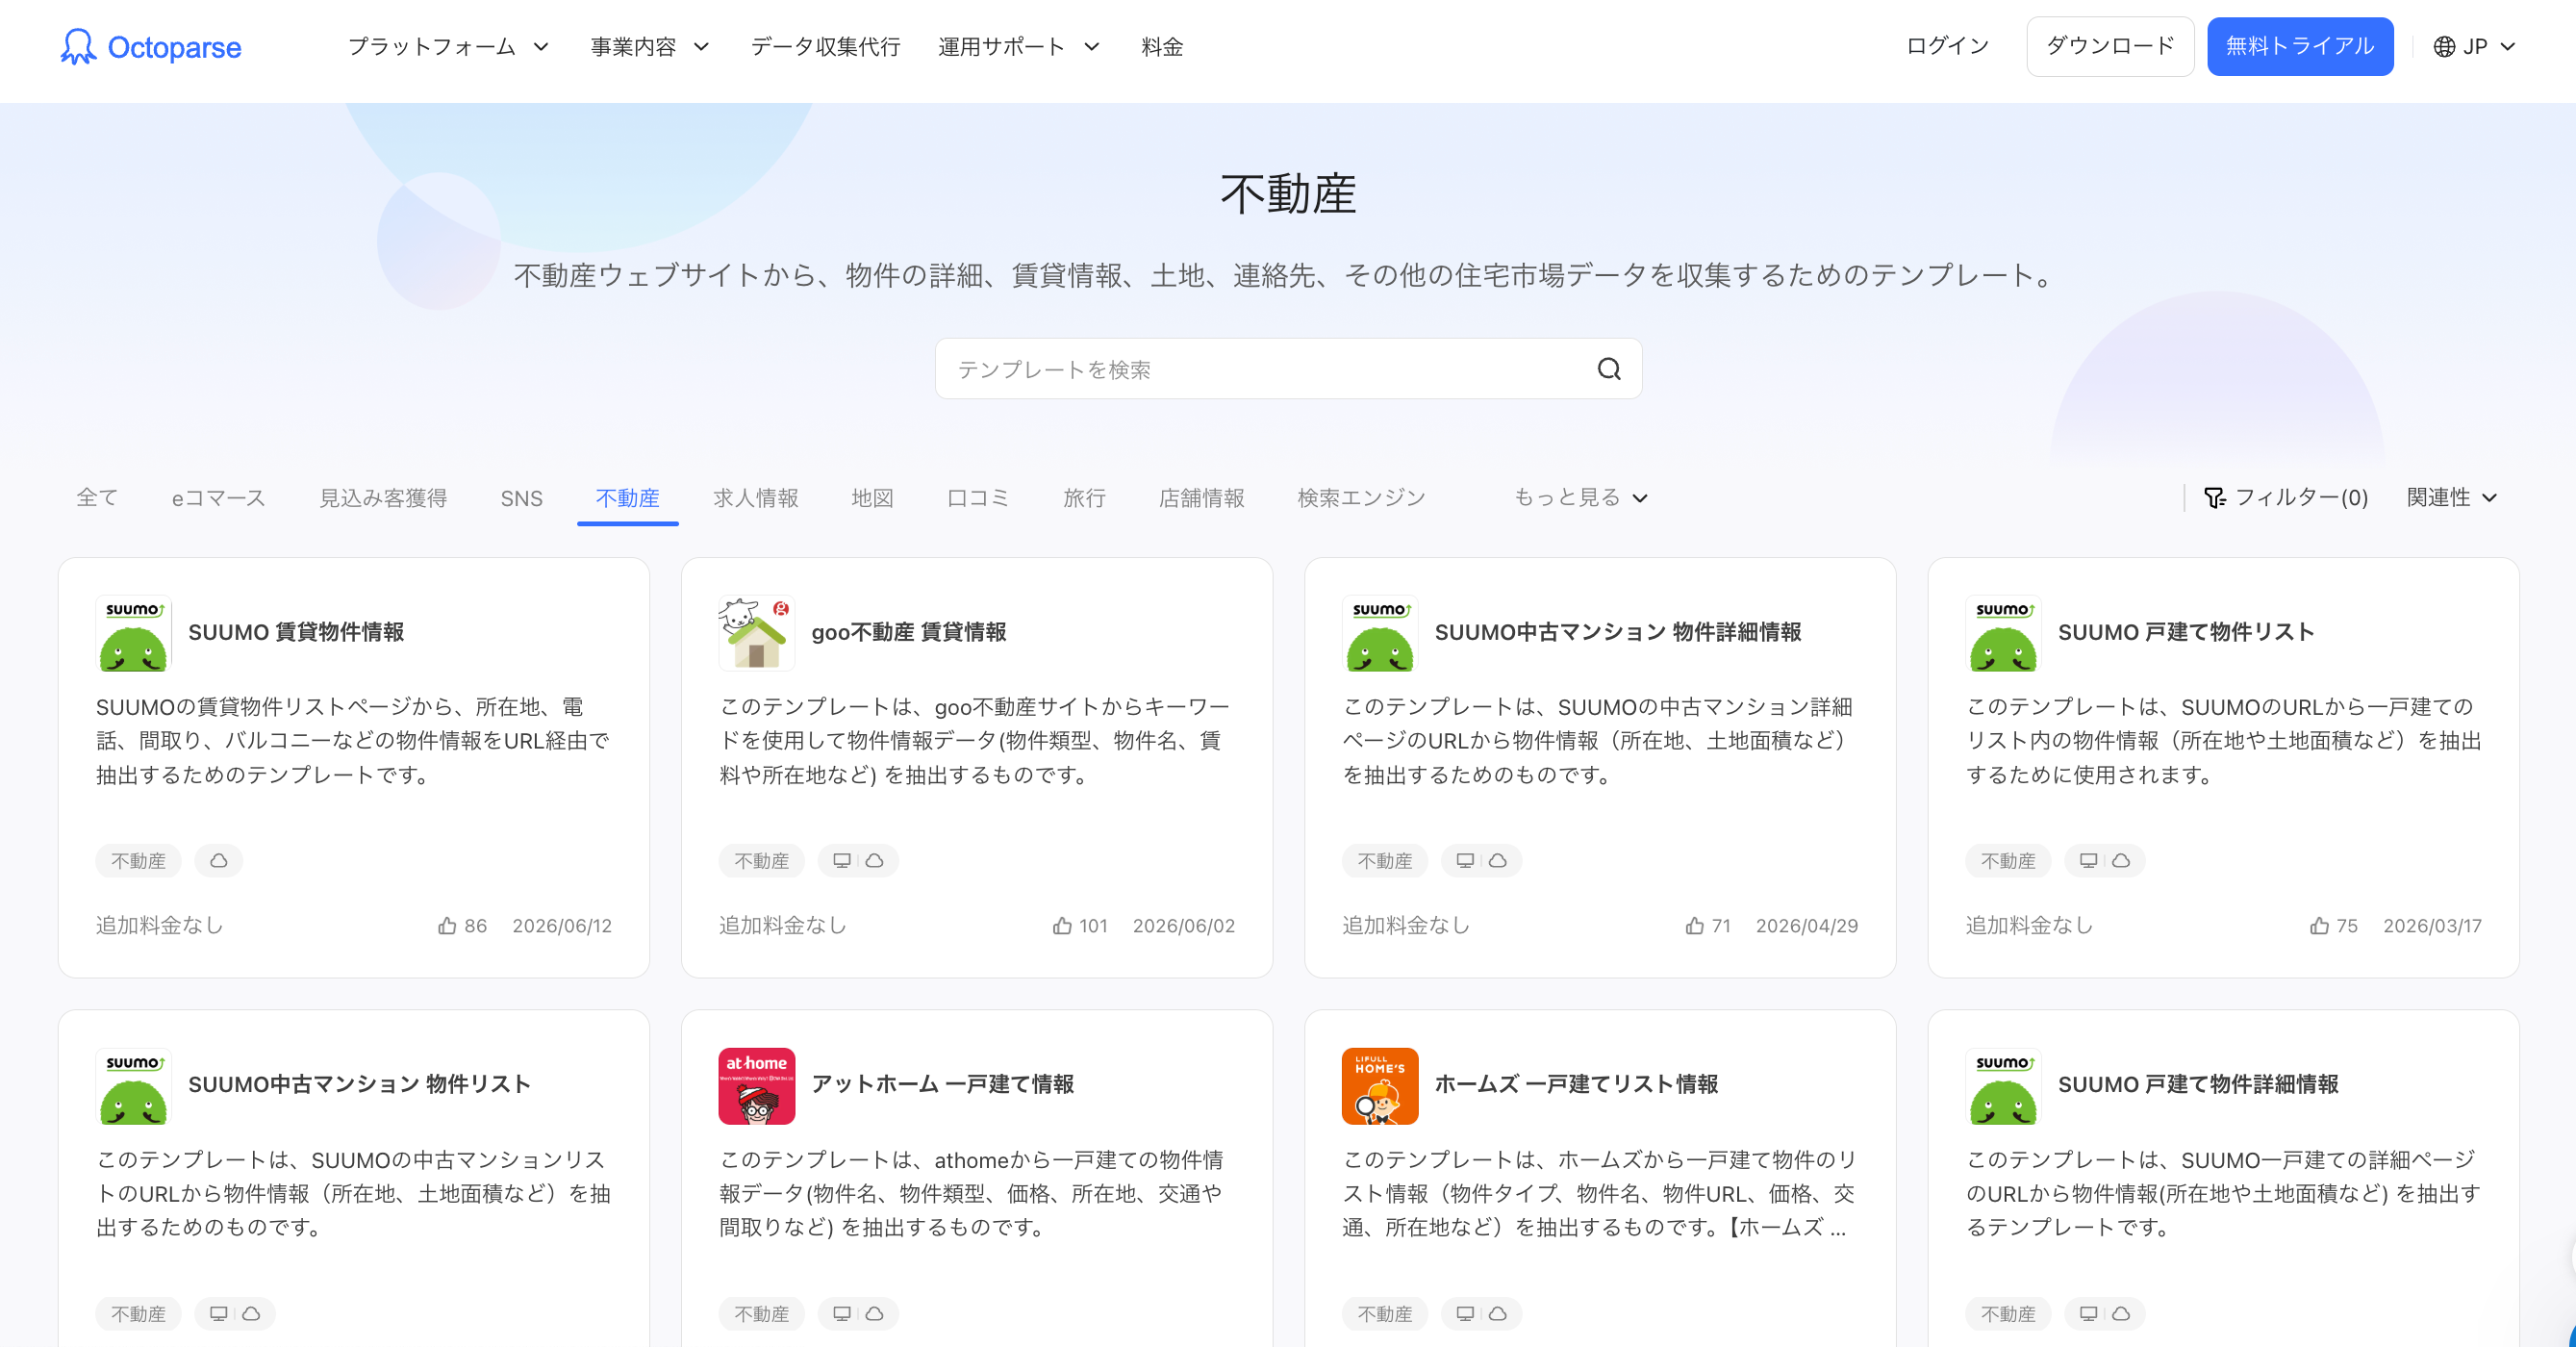Select the 全て tab
This screenshot has height=1347, width=2576.
click(x=97, y=498)
